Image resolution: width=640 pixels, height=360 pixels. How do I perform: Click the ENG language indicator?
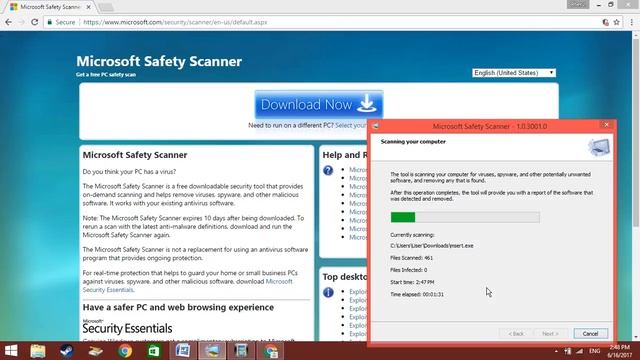click(594, 351)
